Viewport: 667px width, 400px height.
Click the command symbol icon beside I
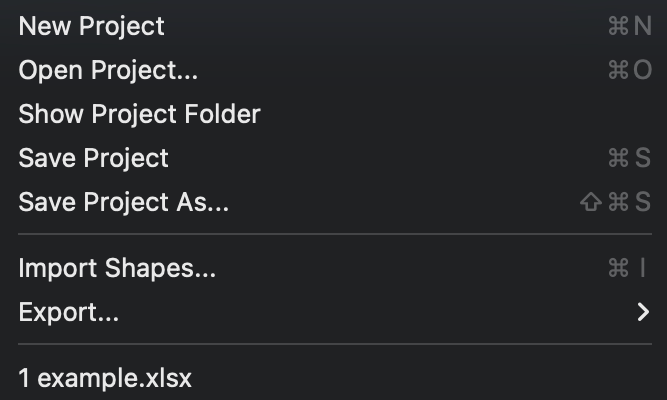click(x=619, y=268)
